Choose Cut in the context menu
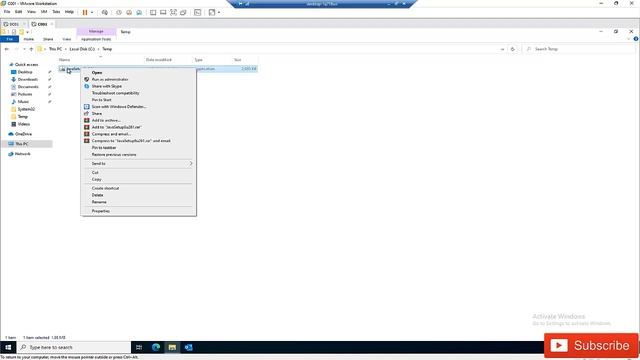640x360 pixels. tap(138, 172)
